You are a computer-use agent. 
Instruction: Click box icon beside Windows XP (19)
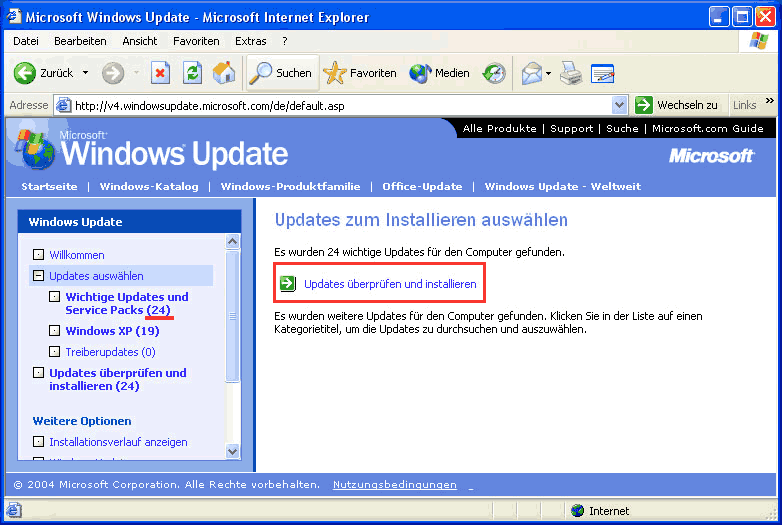tap(54, 330)
